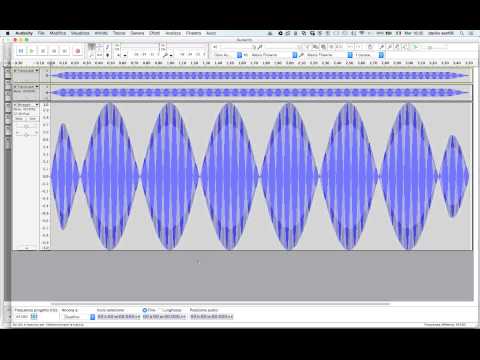Viewport: 480px width, 360px height.
Task: Open the Genera menu
Action: (x=137, y=33)
